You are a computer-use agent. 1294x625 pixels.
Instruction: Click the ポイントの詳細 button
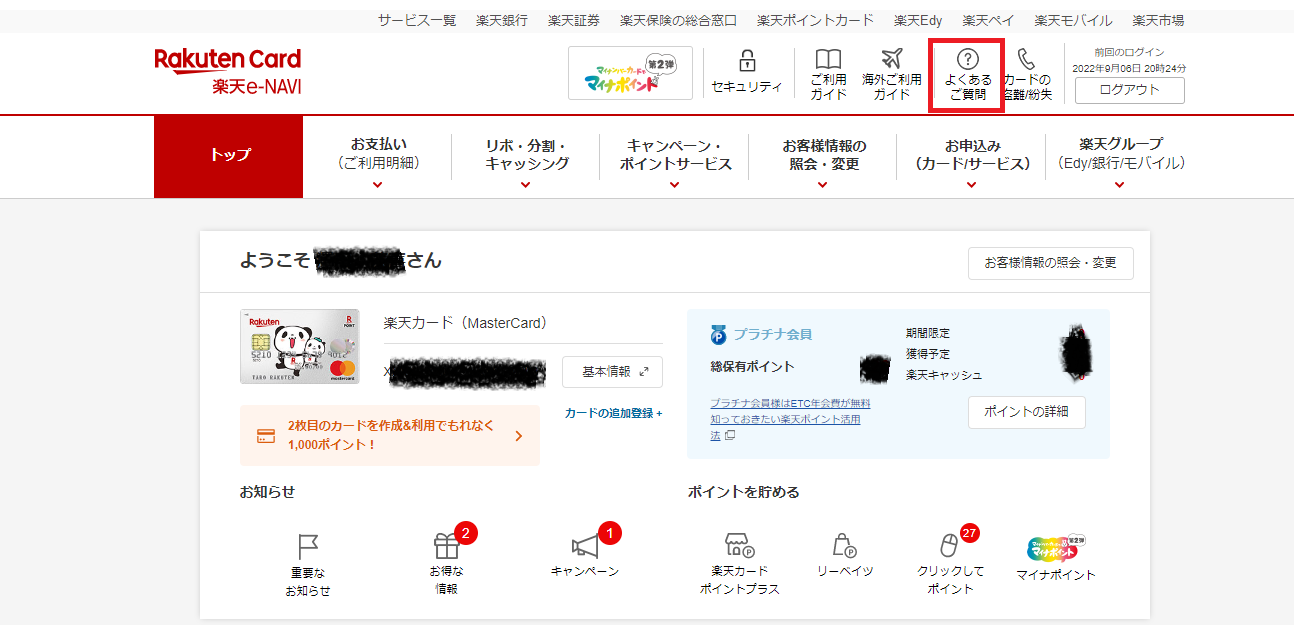(1026, 412)
